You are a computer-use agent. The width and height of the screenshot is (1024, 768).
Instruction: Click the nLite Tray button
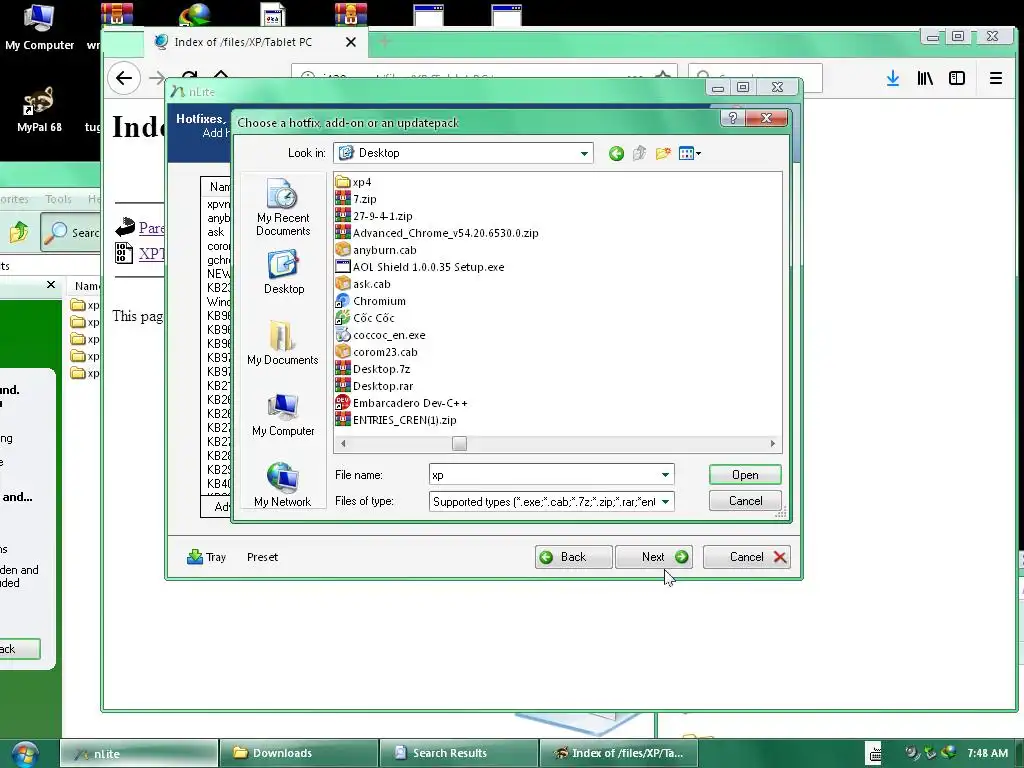[x=206, y=557]
